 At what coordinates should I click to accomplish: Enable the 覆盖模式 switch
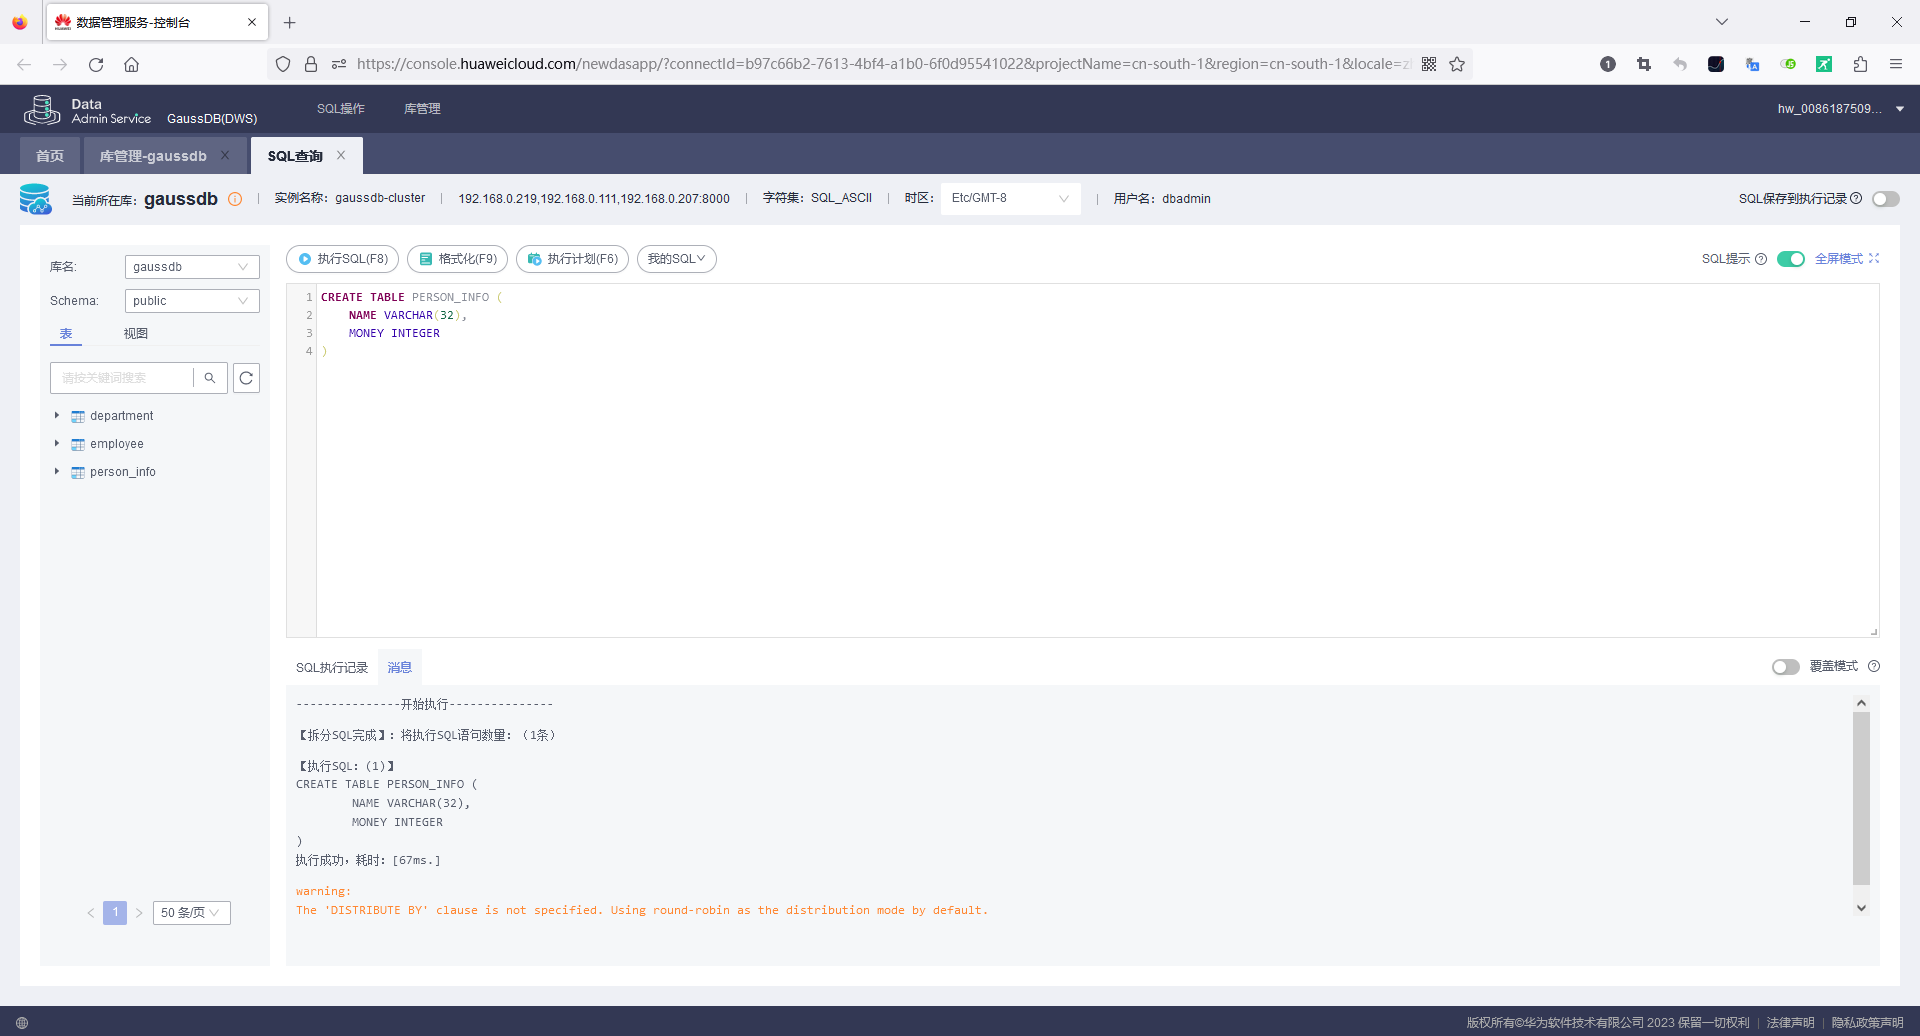coord(1786,667)
